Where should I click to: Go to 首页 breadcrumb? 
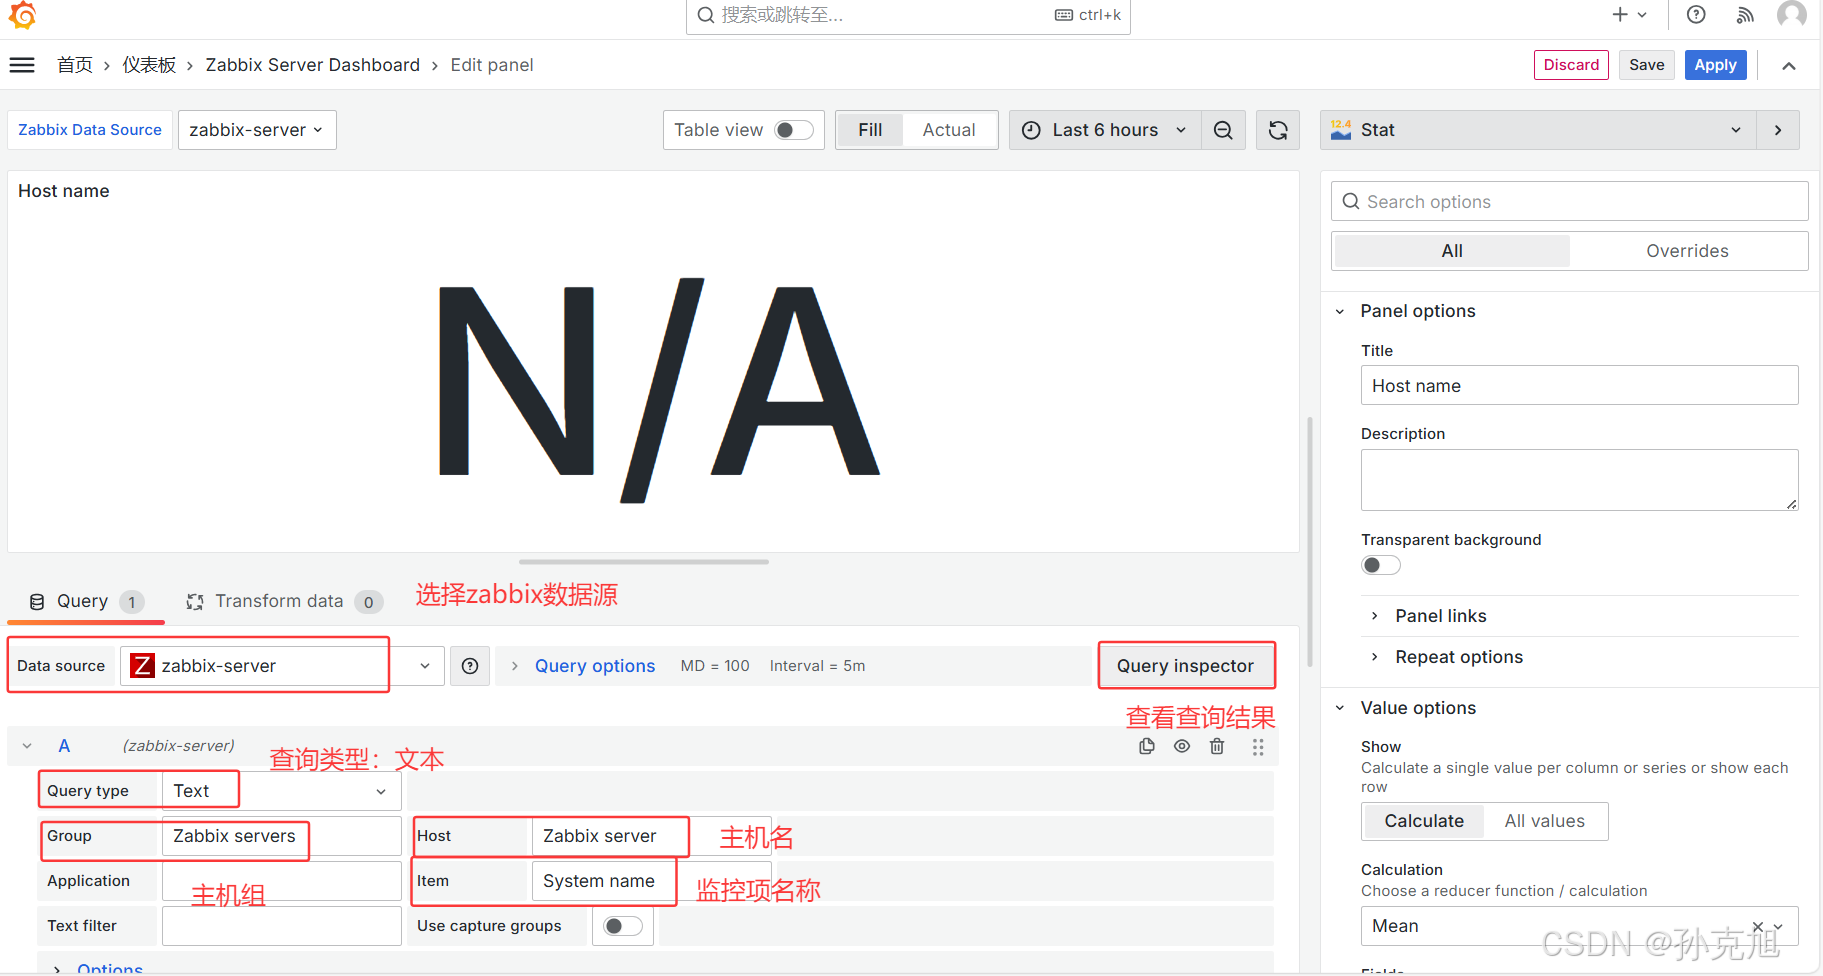[75, 65]
